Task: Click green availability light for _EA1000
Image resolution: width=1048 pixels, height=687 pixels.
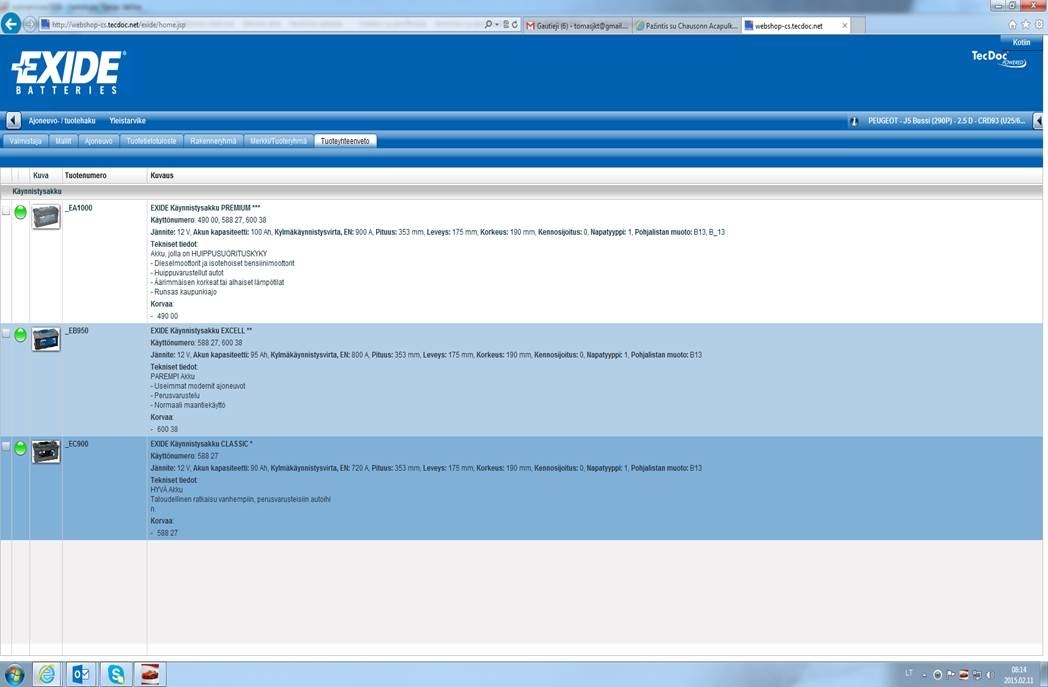Action: coord(20,213)
